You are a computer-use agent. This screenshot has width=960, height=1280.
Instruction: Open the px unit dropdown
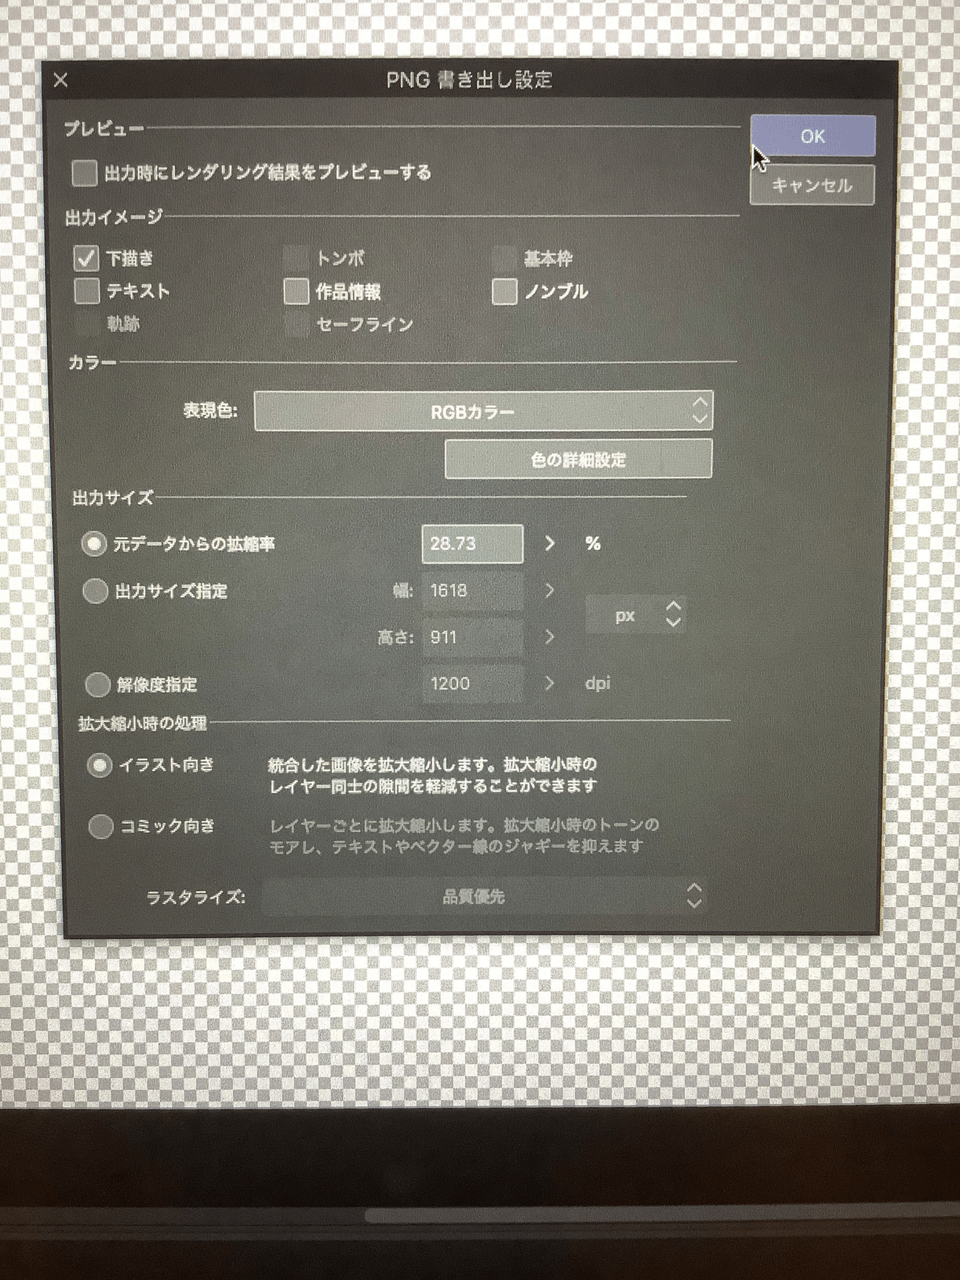(637, 614)
